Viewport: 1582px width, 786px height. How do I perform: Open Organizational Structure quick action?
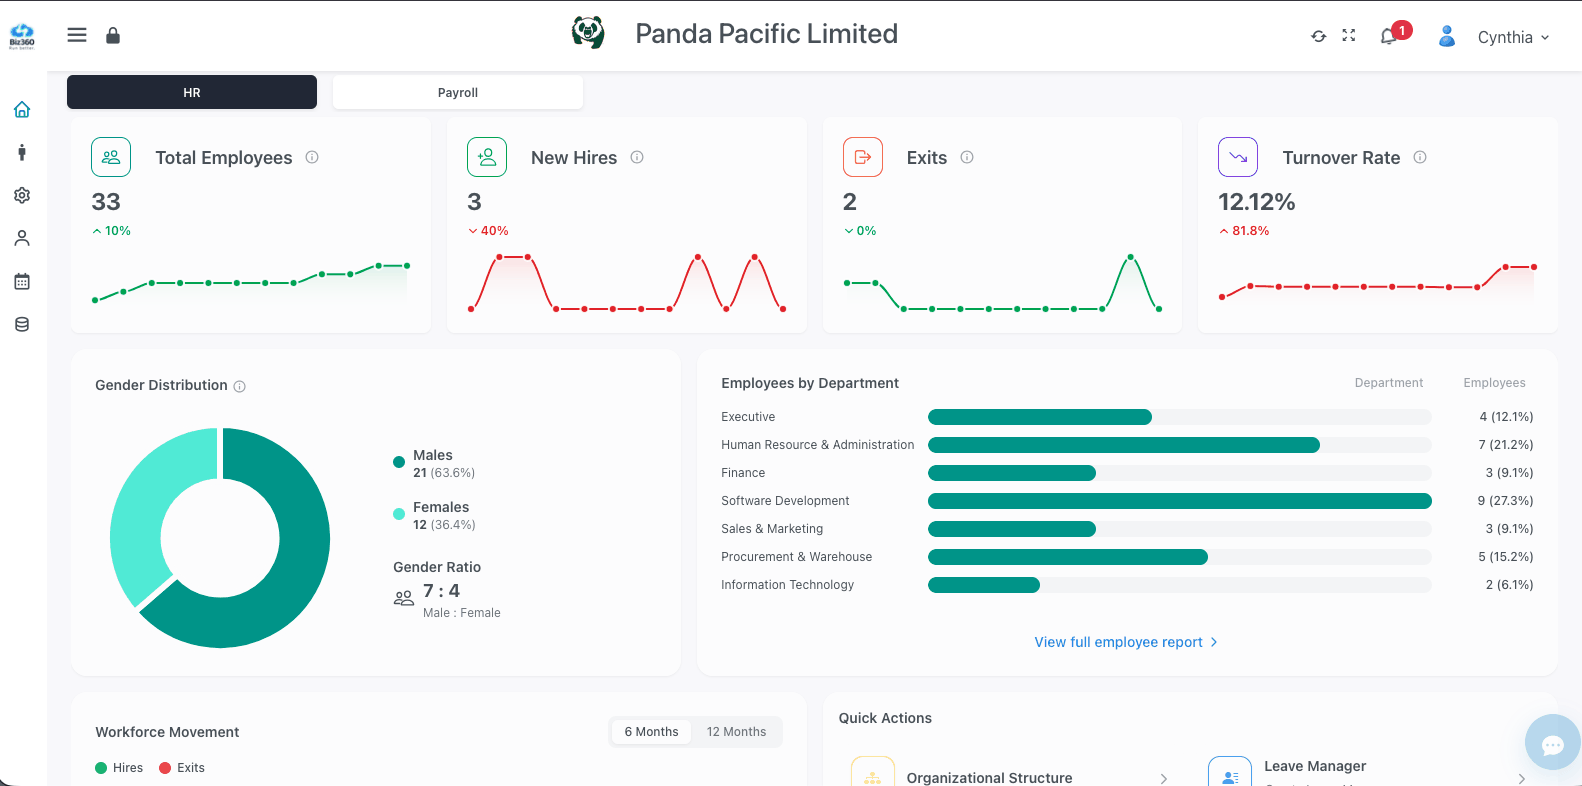tap(989, 777)
